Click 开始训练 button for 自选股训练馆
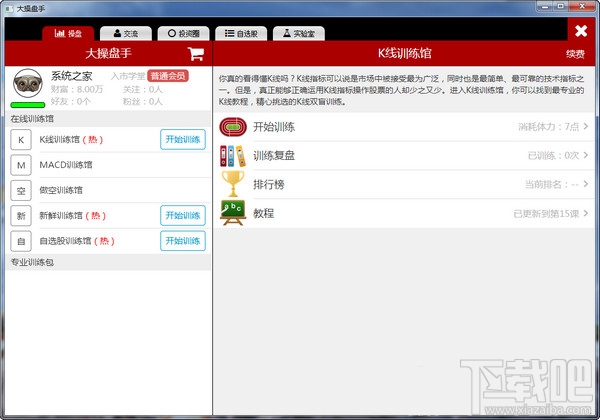Screen dimensions: 600x420 [x=183, y=241]
